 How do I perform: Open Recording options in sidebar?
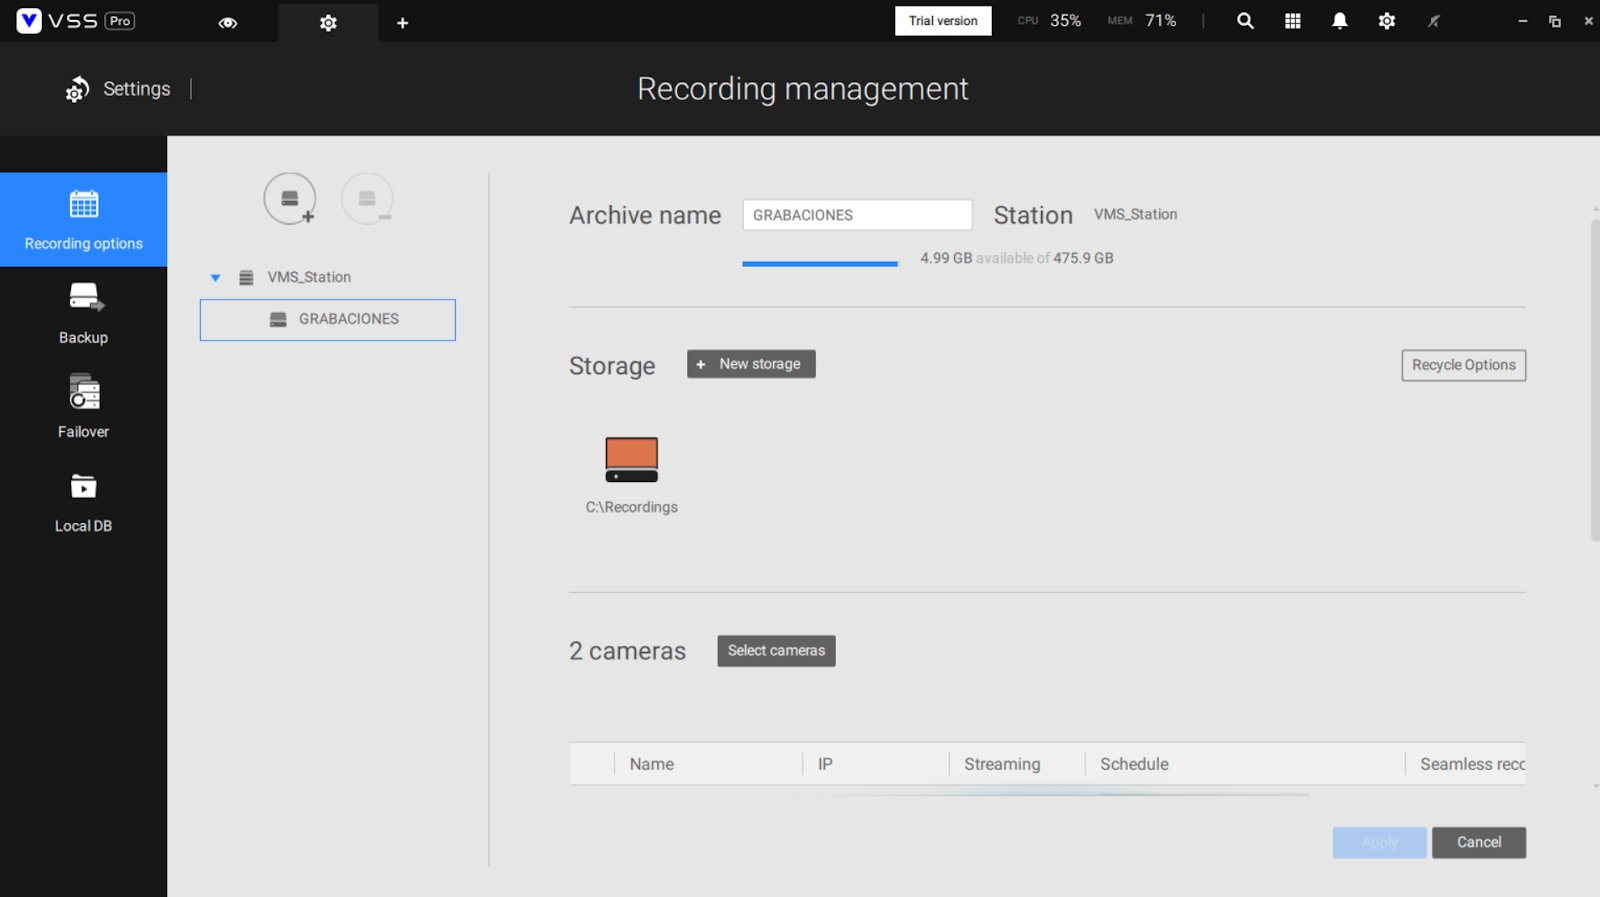[x=84, y=220]
